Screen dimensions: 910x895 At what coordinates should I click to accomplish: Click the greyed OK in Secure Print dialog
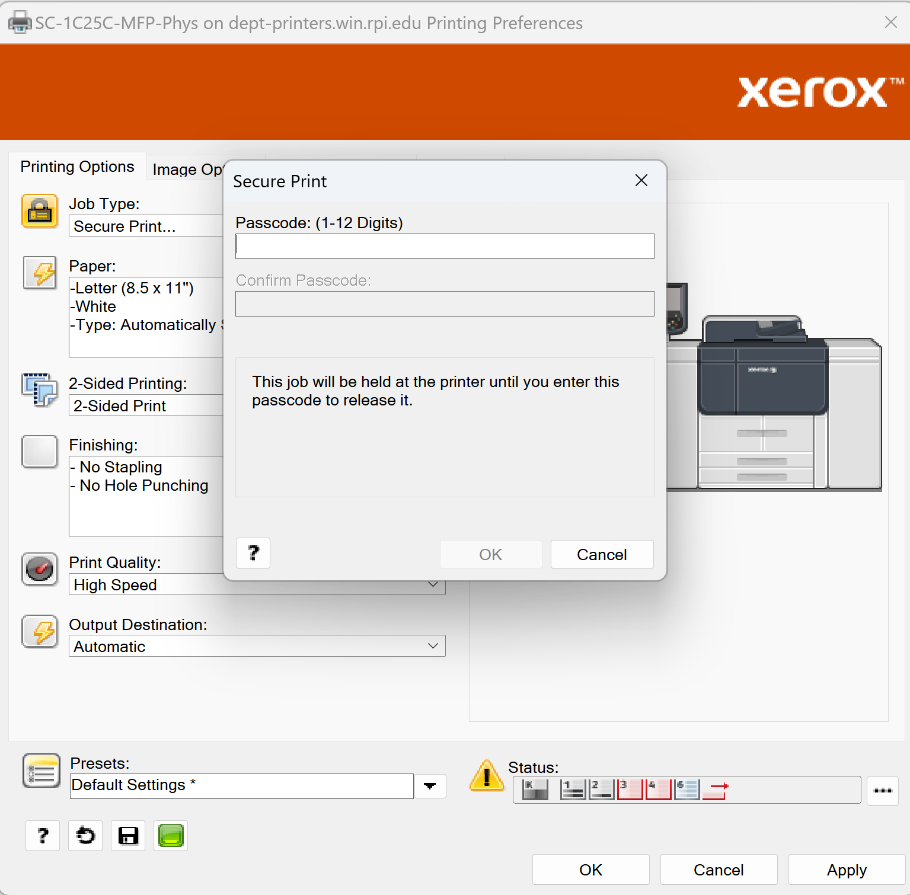point(491,555)
